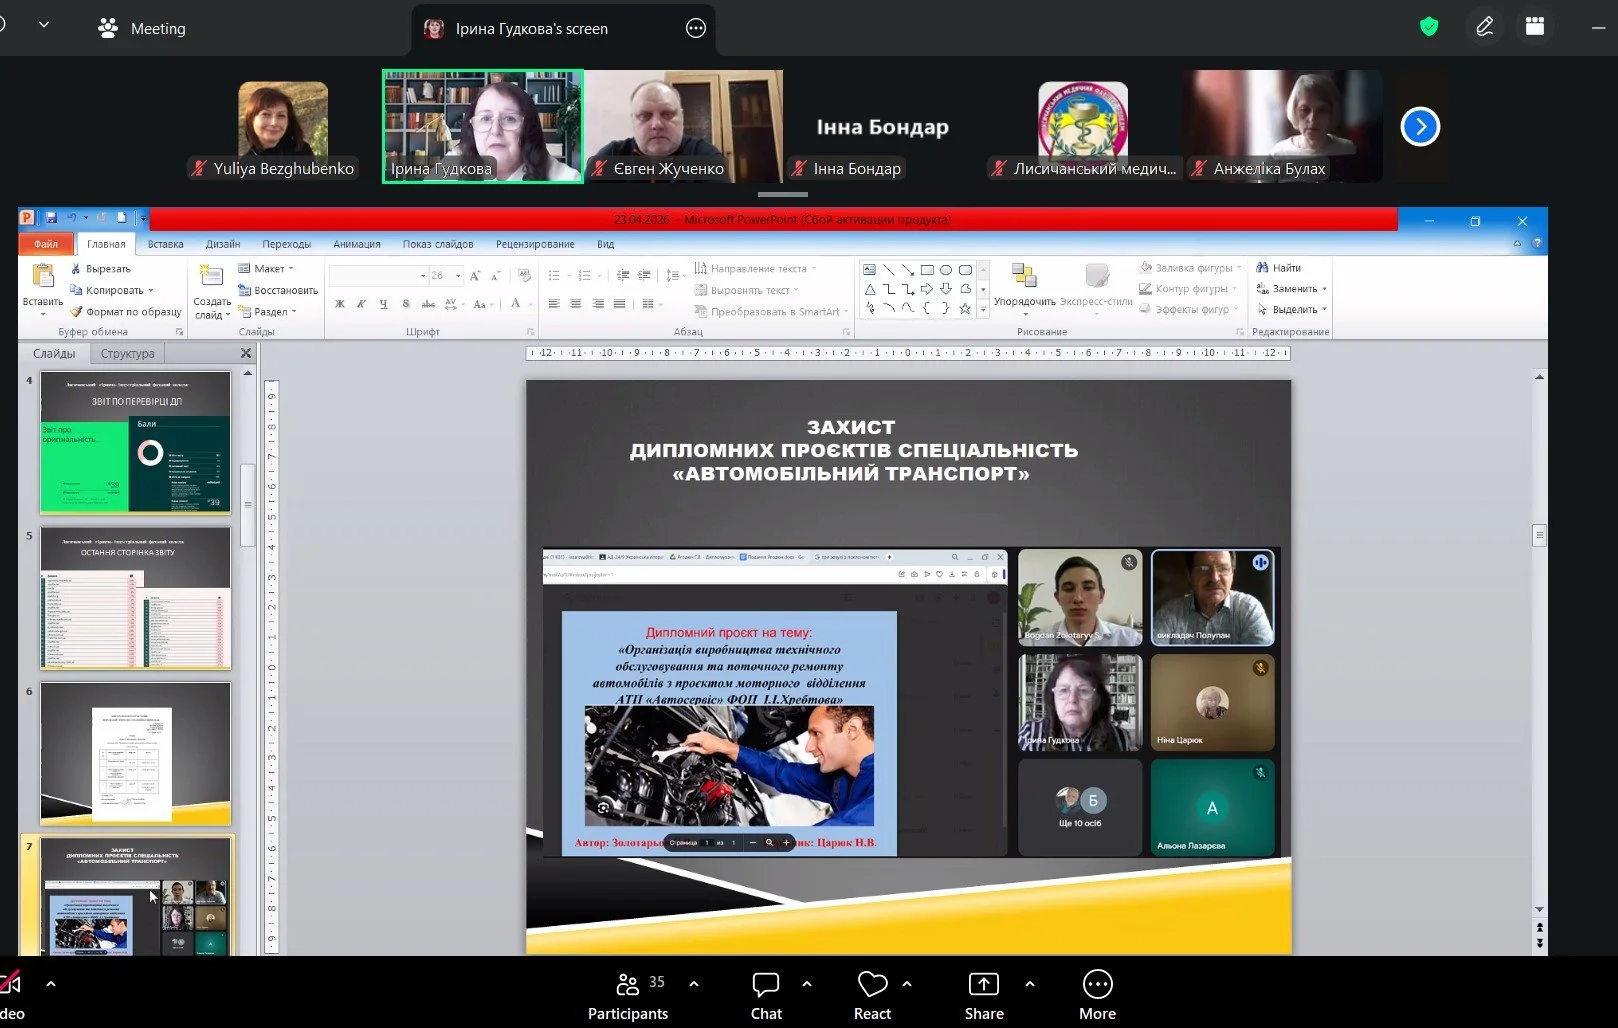Click the Упорядочить arrange icon

click(x=1024, y=275)
